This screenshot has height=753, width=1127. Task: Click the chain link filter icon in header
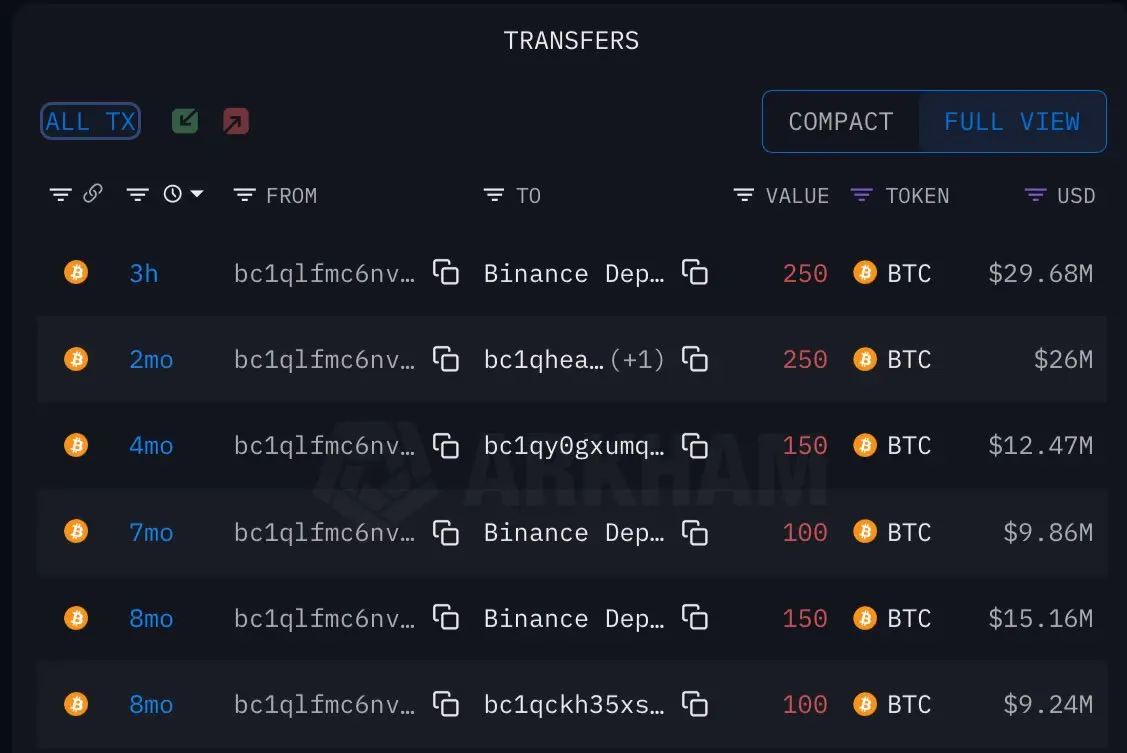(93, 193)
